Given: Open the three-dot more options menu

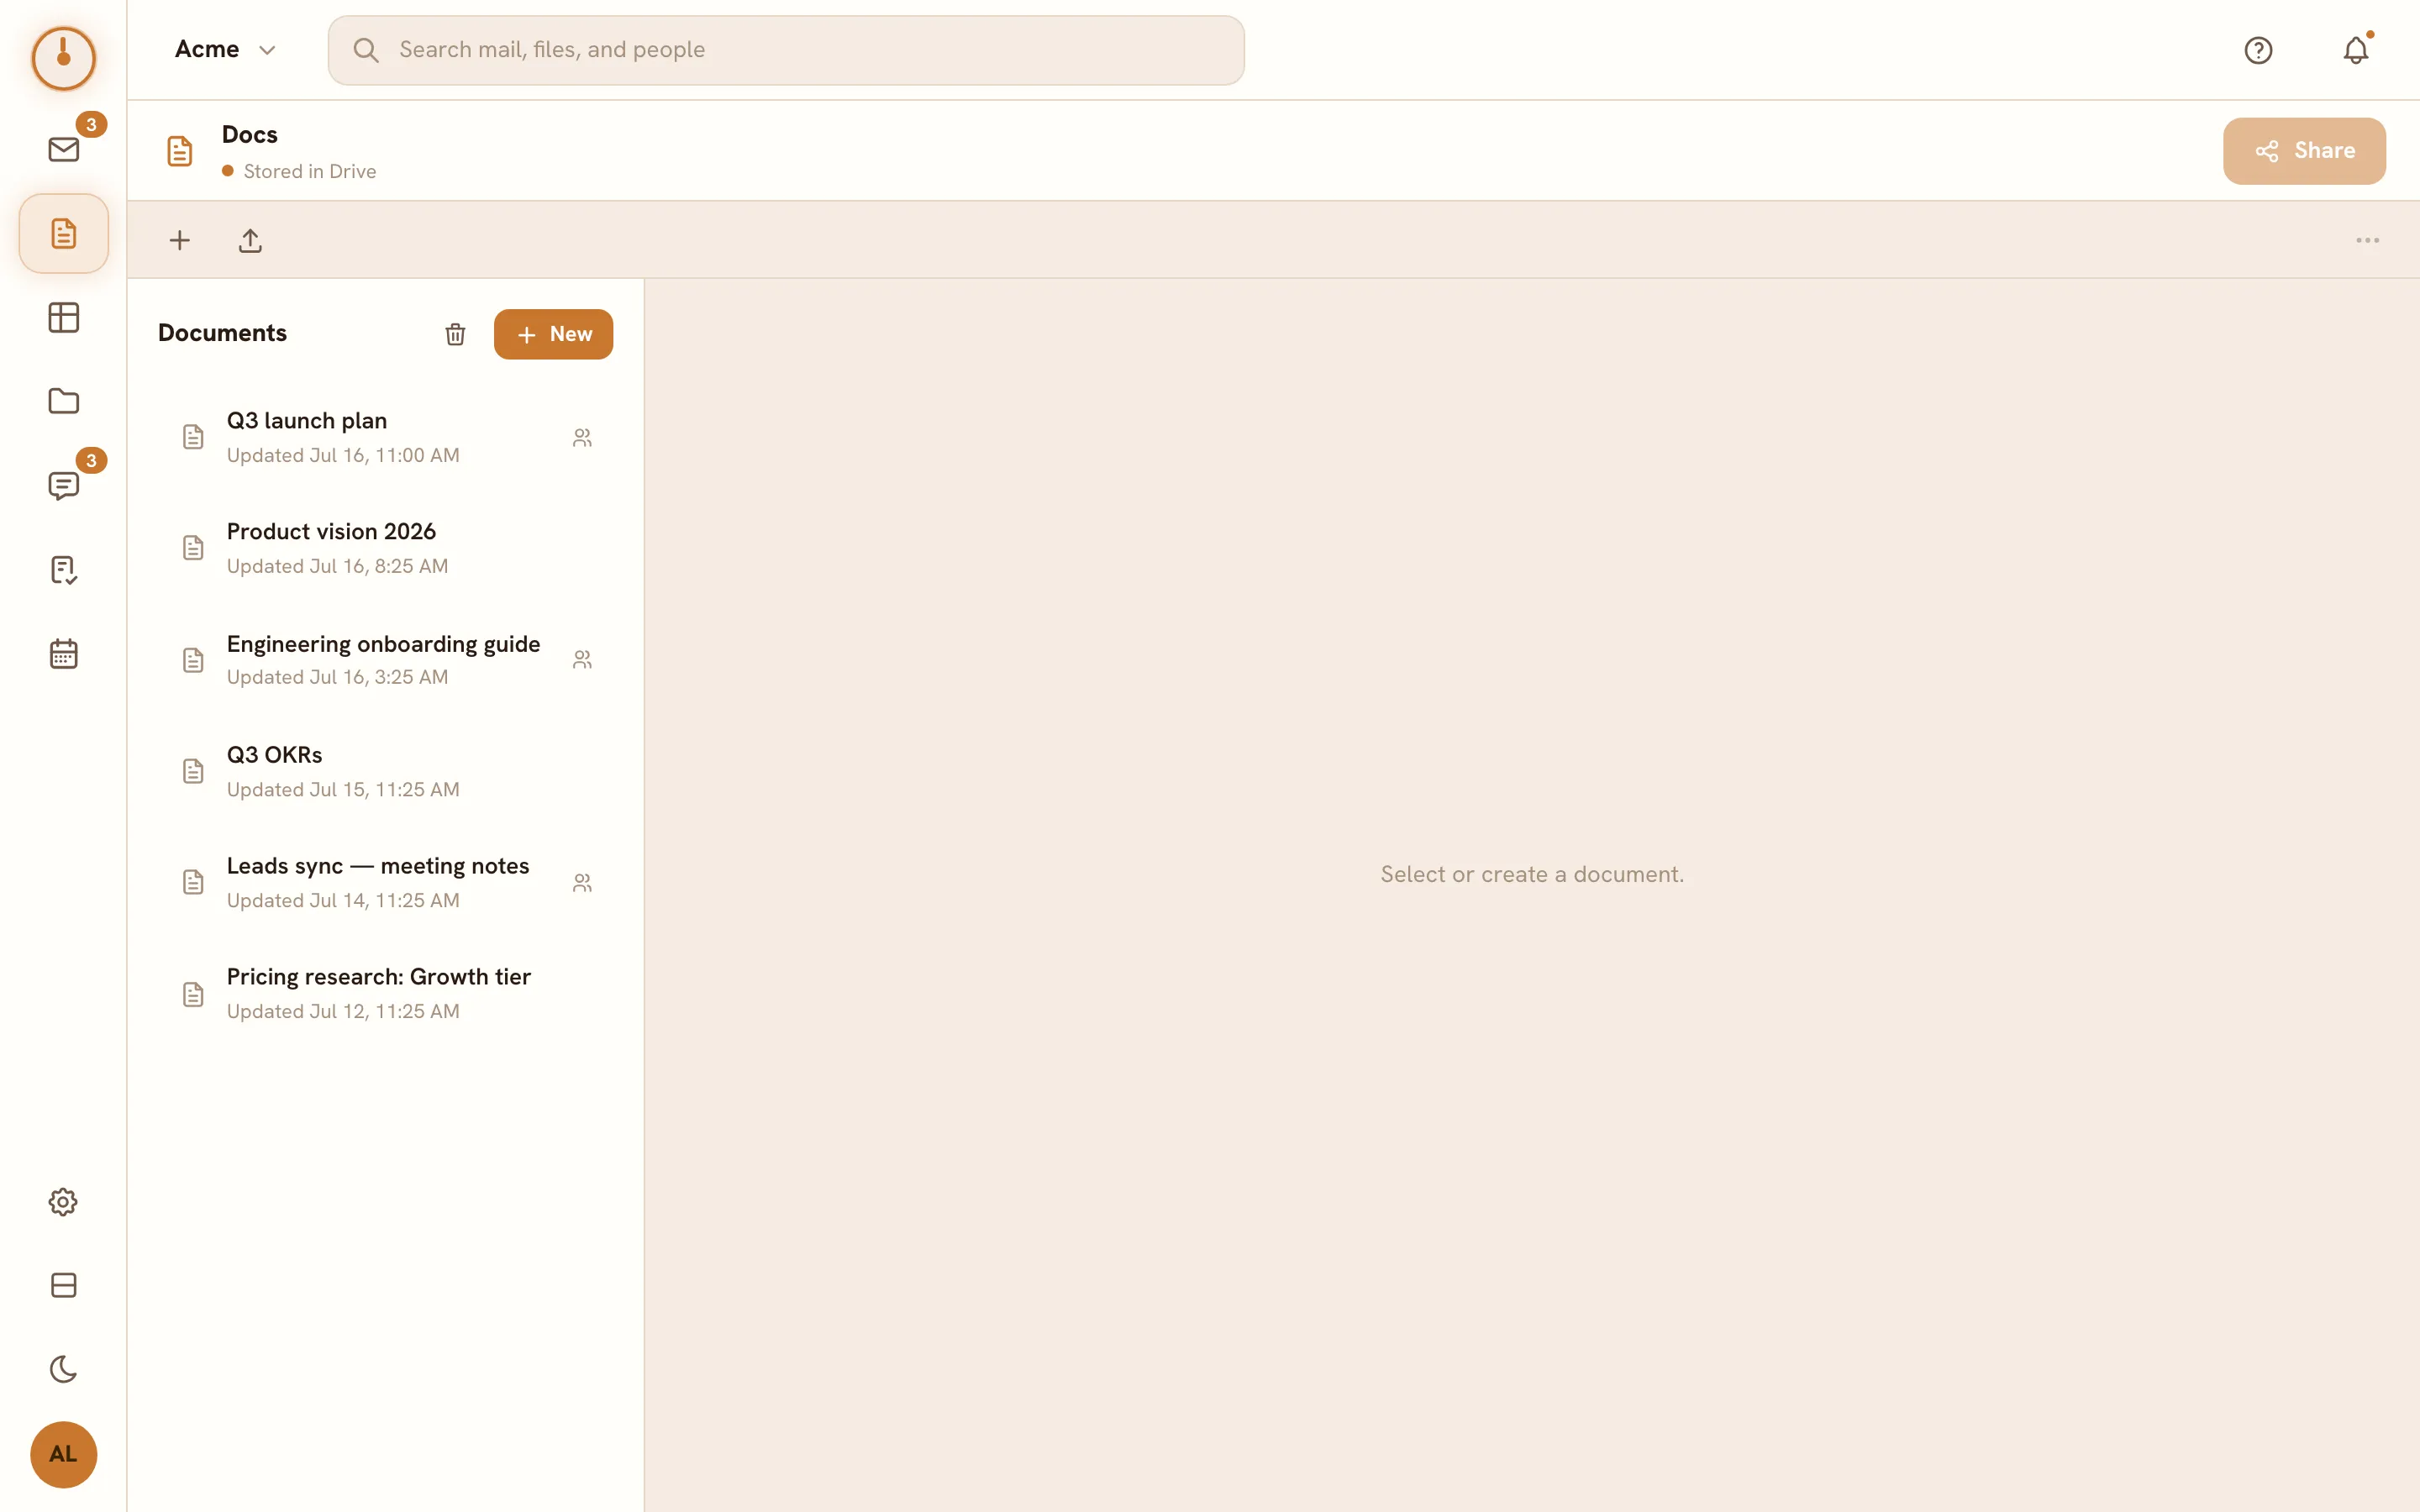Looking at the screenshot, I should coord(2367,241).
